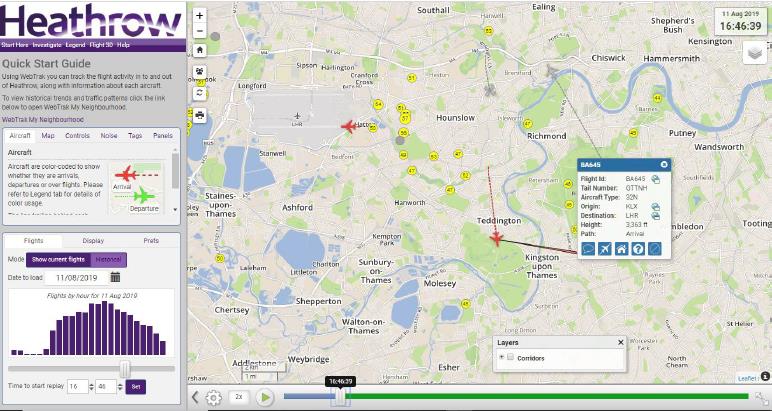This screenshot has height=411, width=772.
Task: Click the Leaflet attribution link
Action: coord(747,378)
